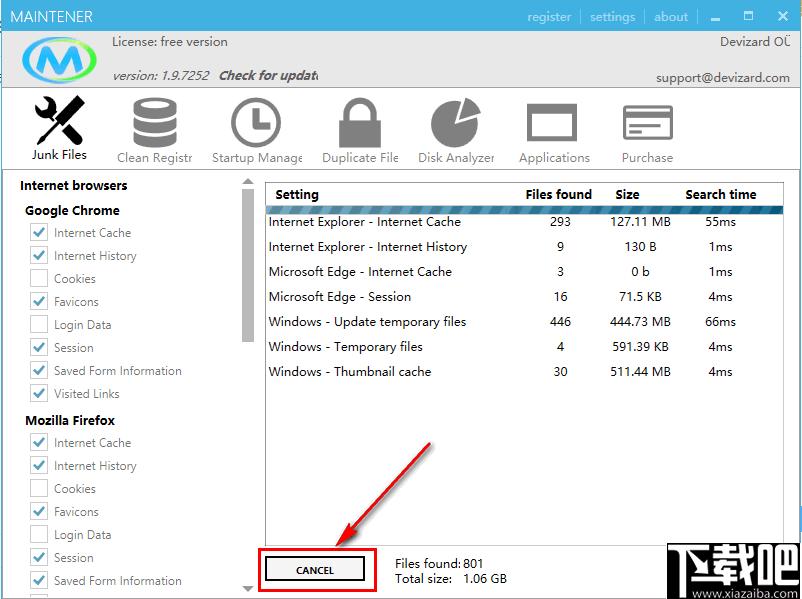Click the sidebar scroll up arrow
The image size is (802, 599).
tap(248, 182)
